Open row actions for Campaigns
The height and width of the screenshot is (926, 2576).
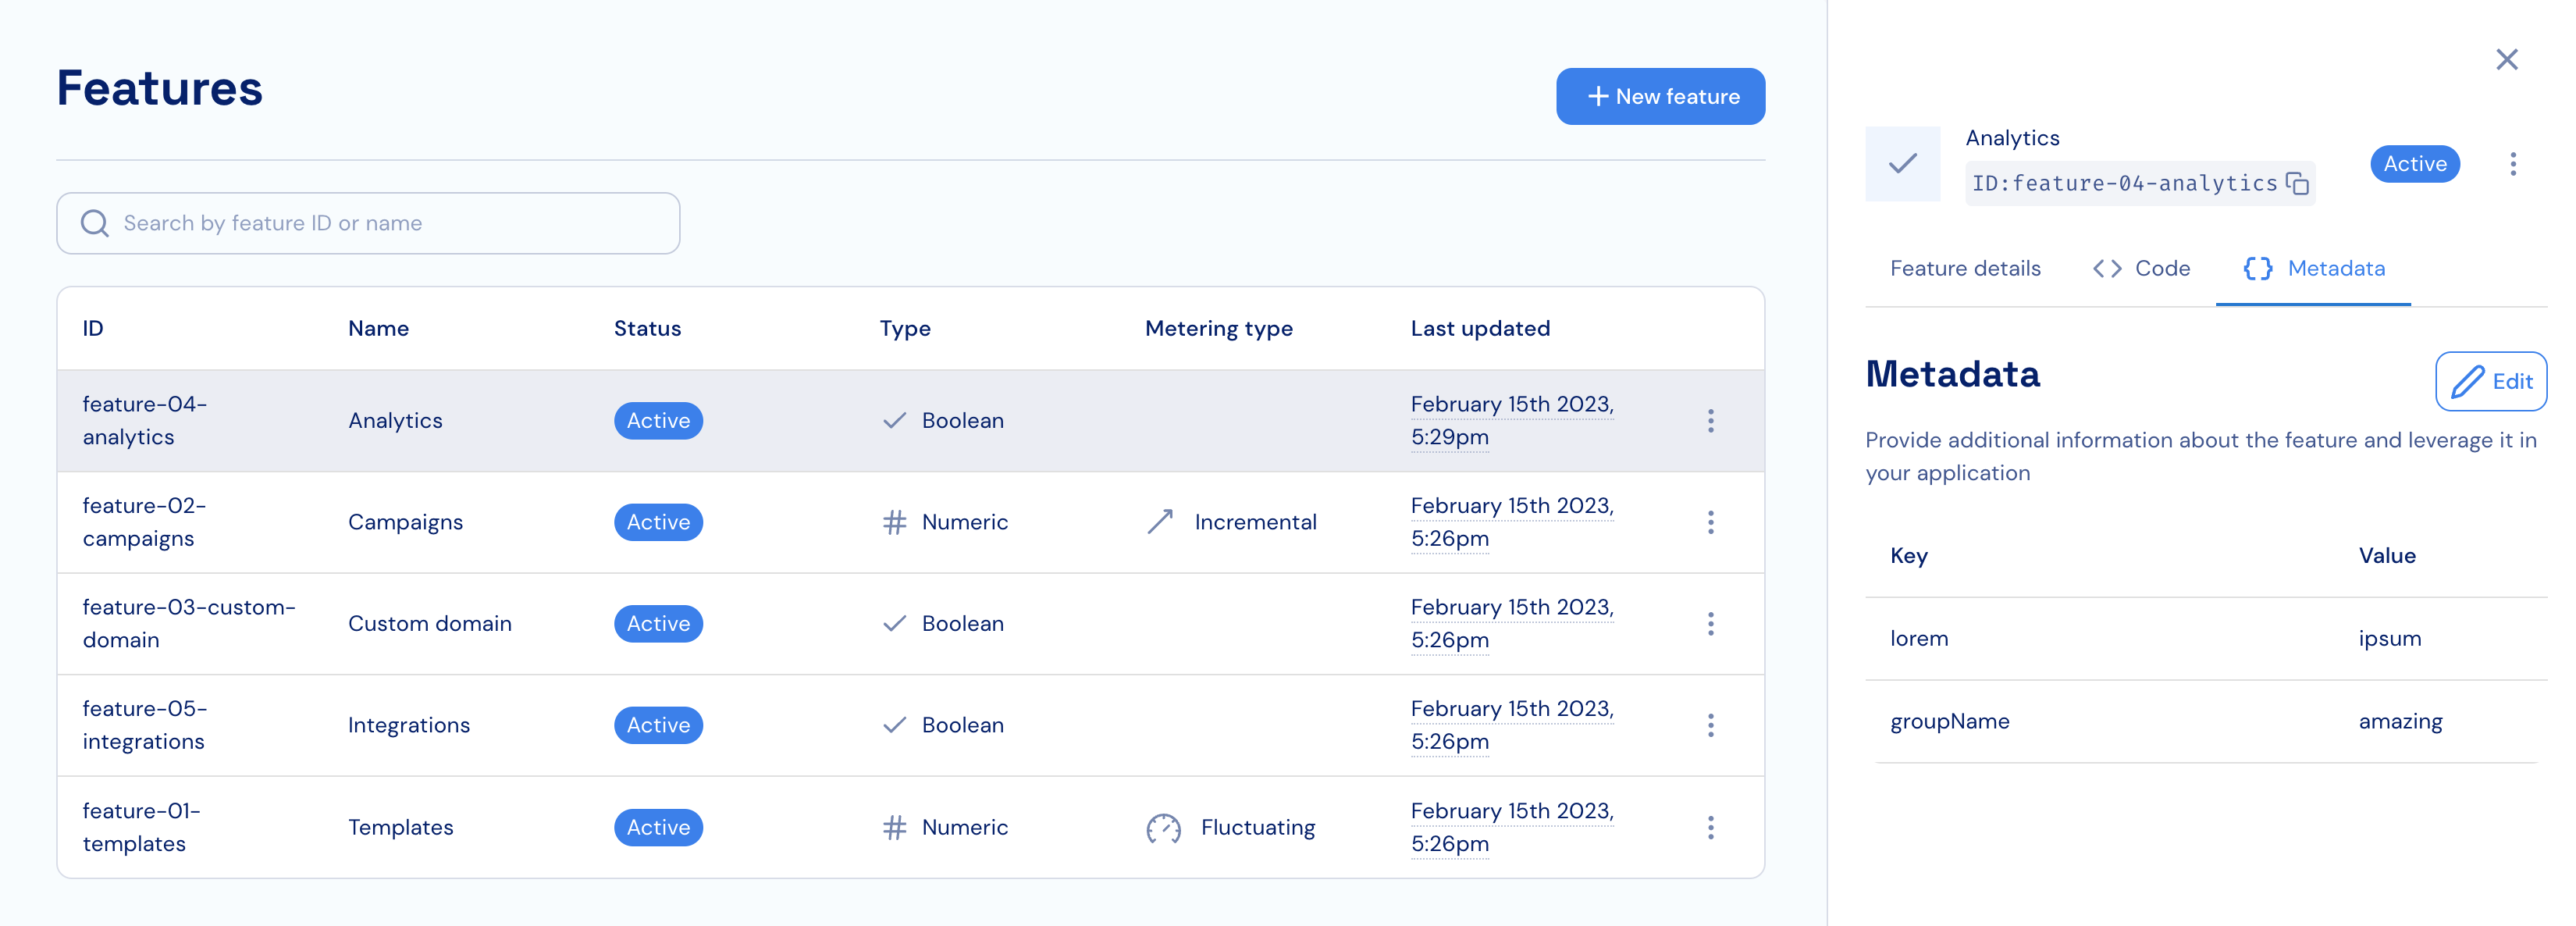click(1710, 522)
